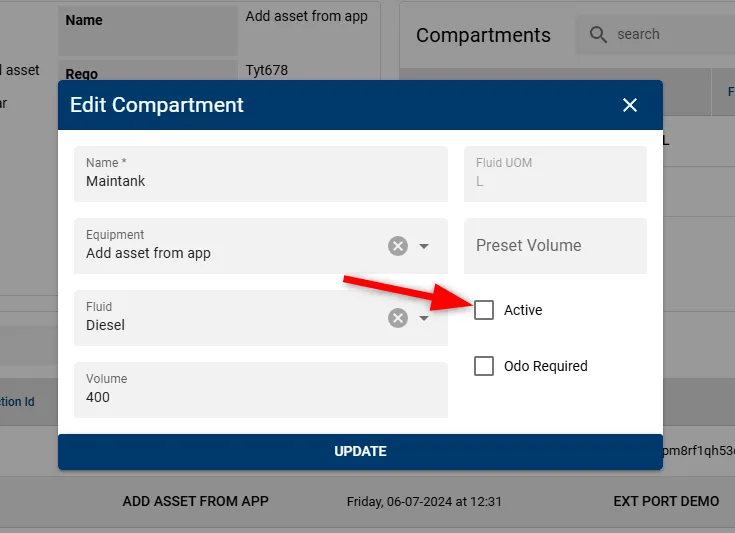Close the Edit Compartment dialog
735x533 pixels.
coord(630,105)
